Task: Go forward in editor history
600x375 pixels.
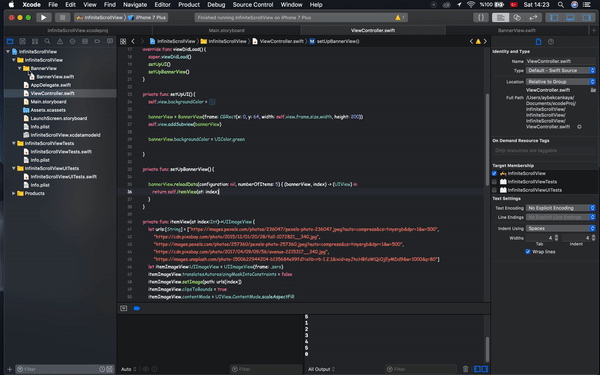Action: click(x=142, y=41)
